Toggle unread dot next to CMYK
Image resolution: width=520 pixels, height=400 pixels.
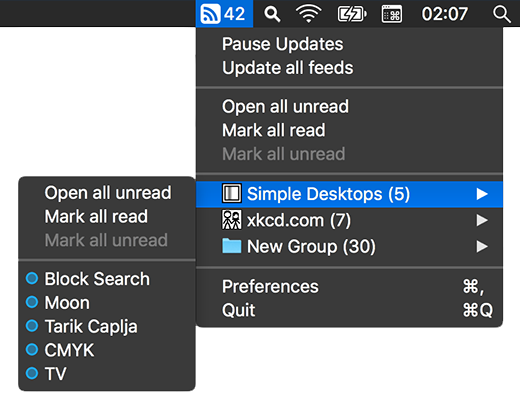(x=32, y=350)
